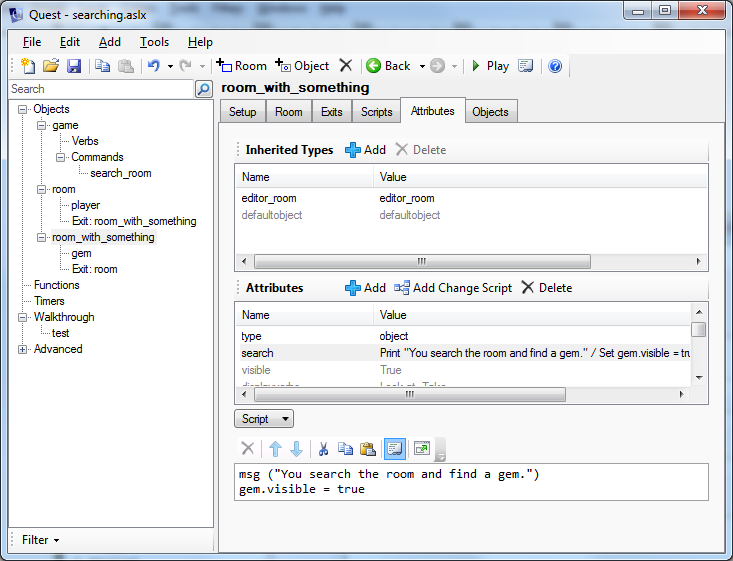Click the Undo arrow icon

click(x=153, y=66)
